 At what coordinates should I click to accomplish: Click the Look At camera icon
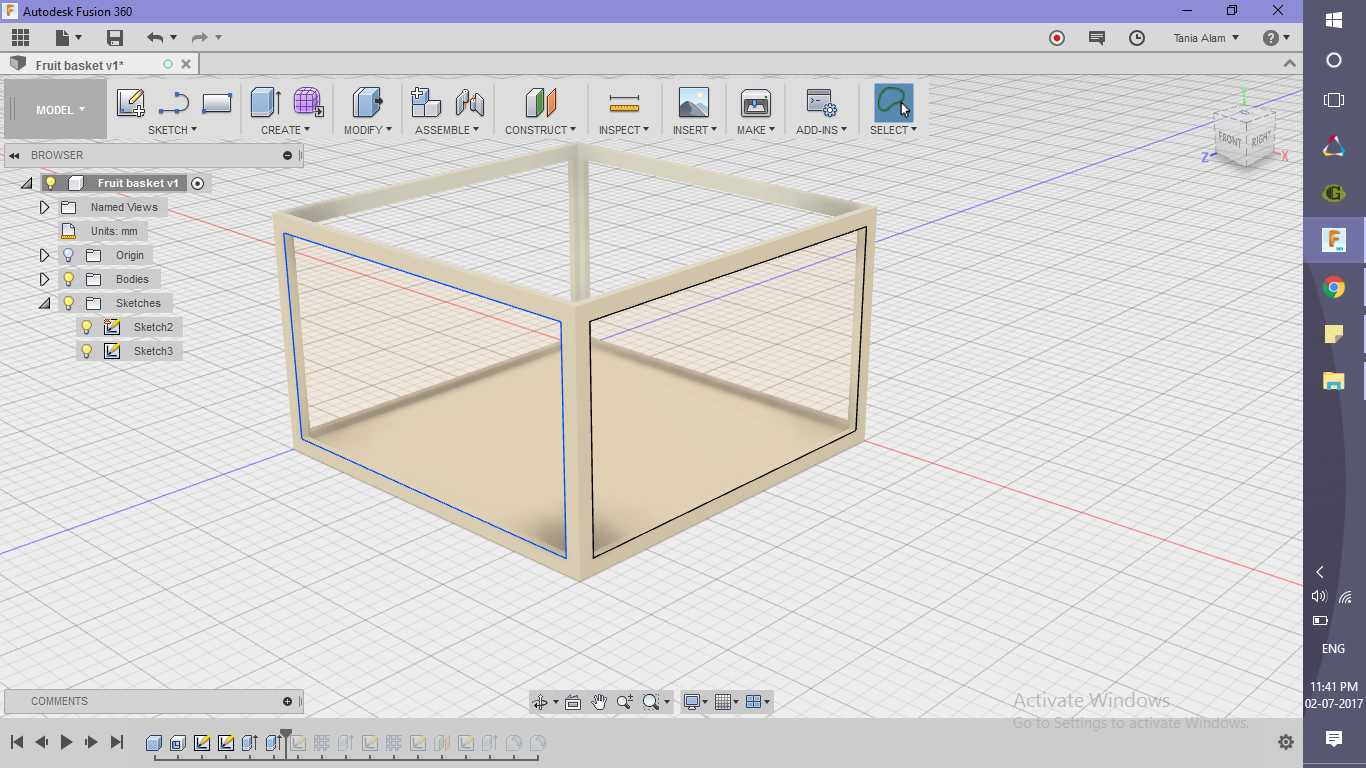coord(573,702)
